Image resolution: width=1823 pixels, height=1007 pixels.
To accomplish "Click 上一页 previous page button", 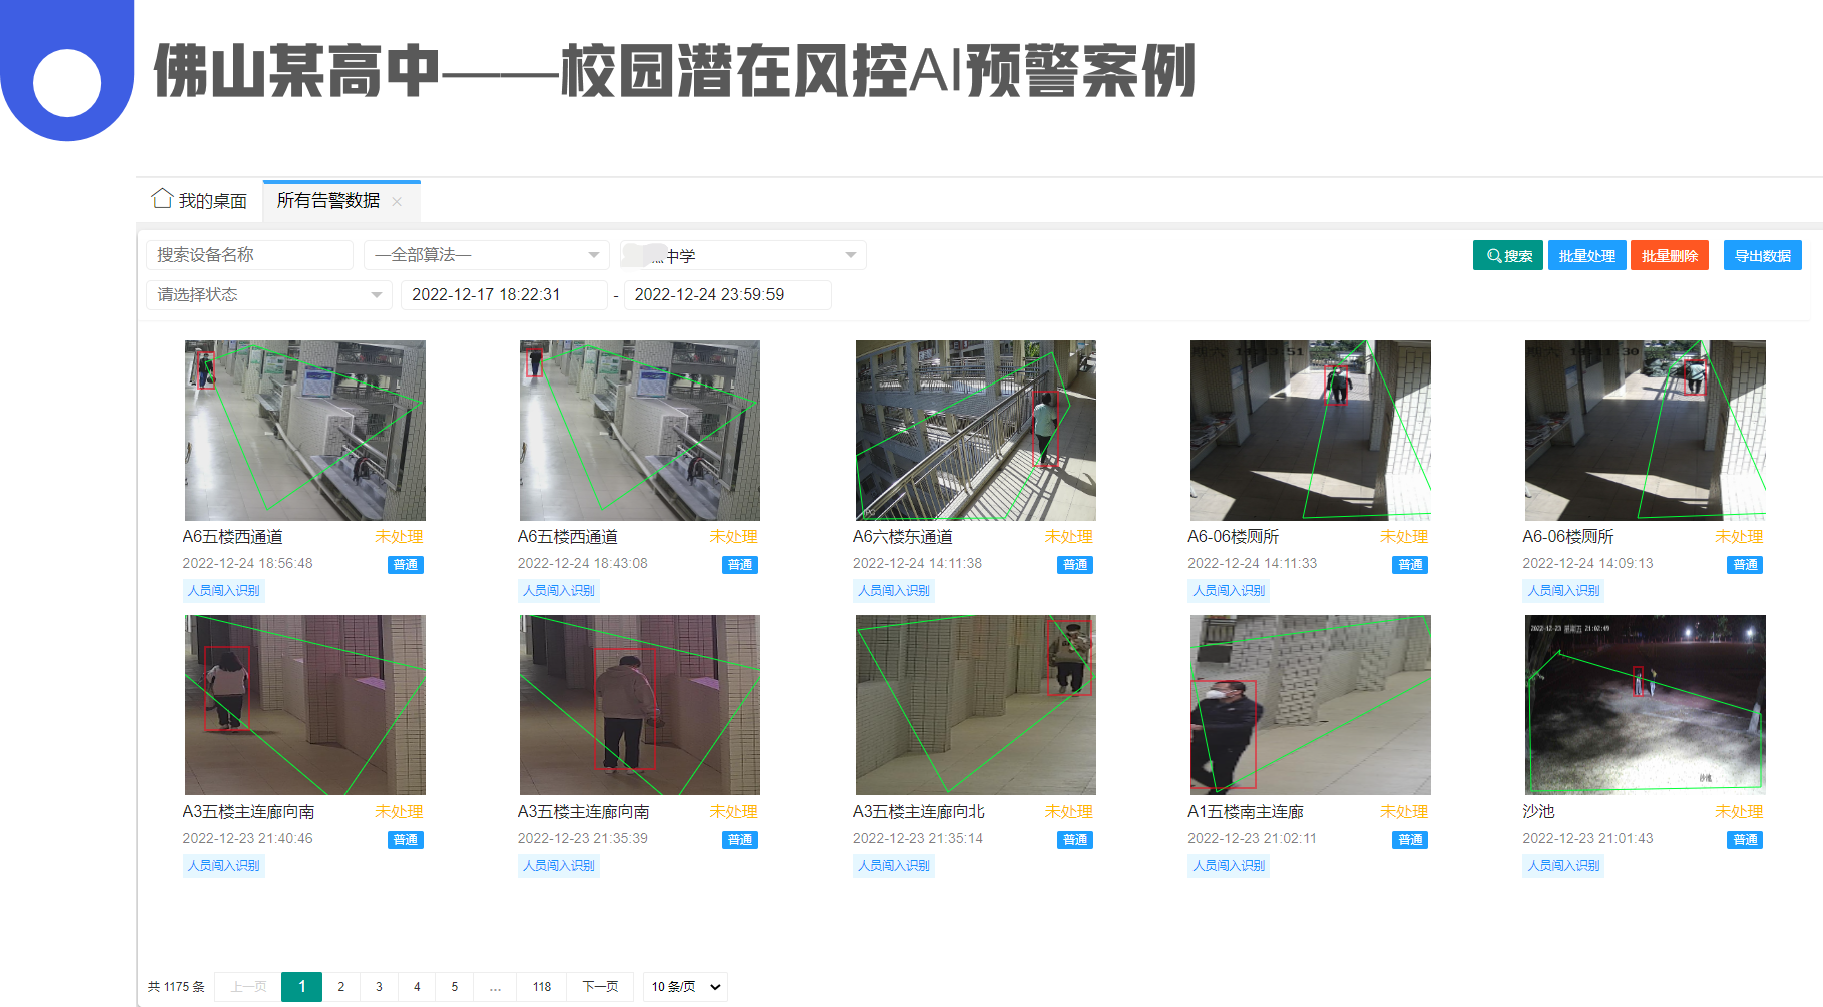I will (248, 987).
